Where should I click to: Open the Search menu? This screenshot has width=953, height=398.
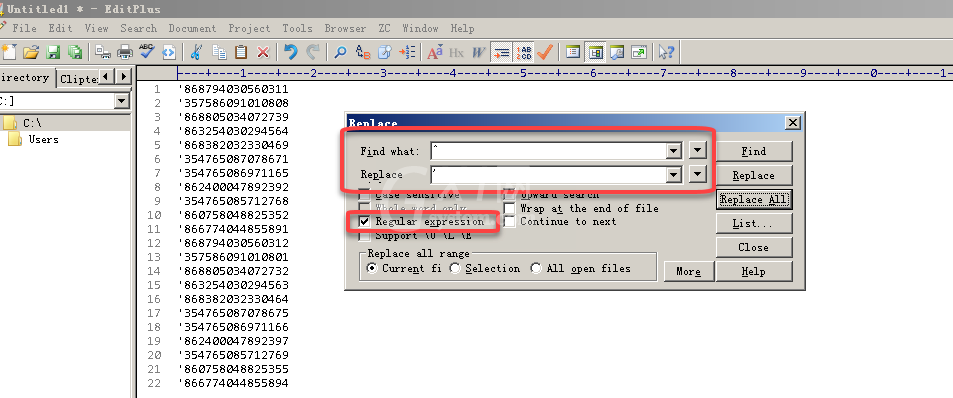click(x=139, y=29)
